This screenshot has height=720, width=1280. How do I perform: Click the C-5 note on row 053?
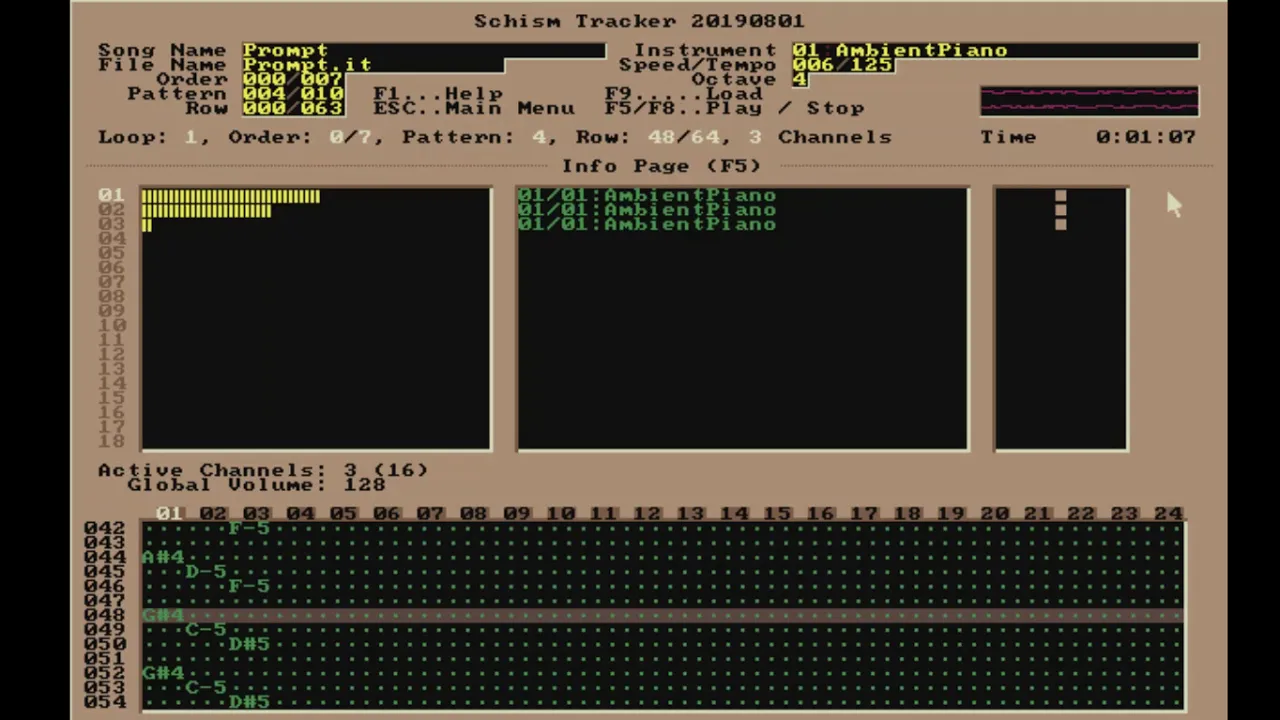(206, 687)
